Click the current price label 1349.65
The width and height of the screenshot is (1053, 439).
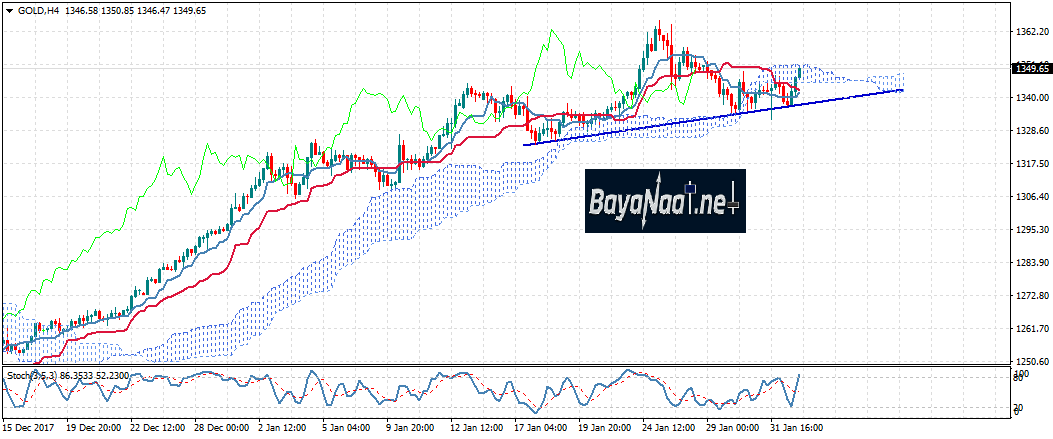pyautogui.click(x=1031, y=69)
